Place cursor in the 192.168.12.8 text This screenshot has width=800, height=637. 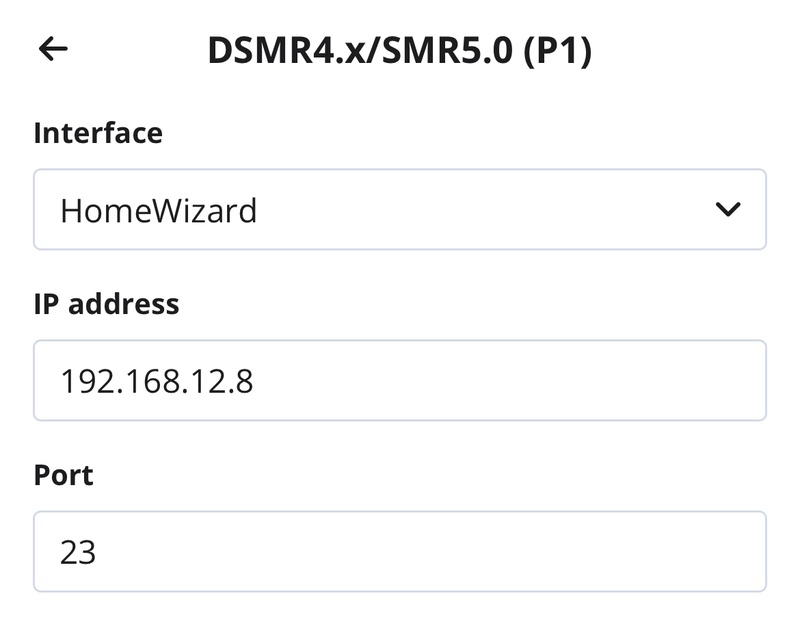(156, 381)
